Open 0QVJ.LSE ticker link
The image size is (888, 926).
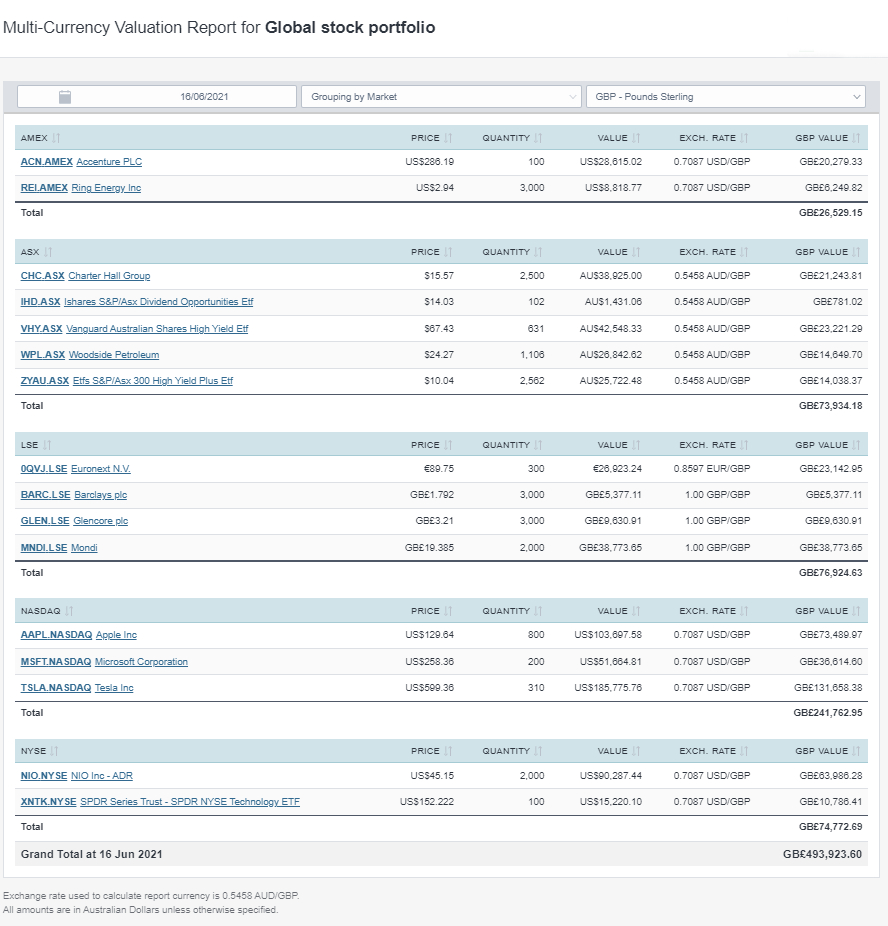(x=44, y=469)
